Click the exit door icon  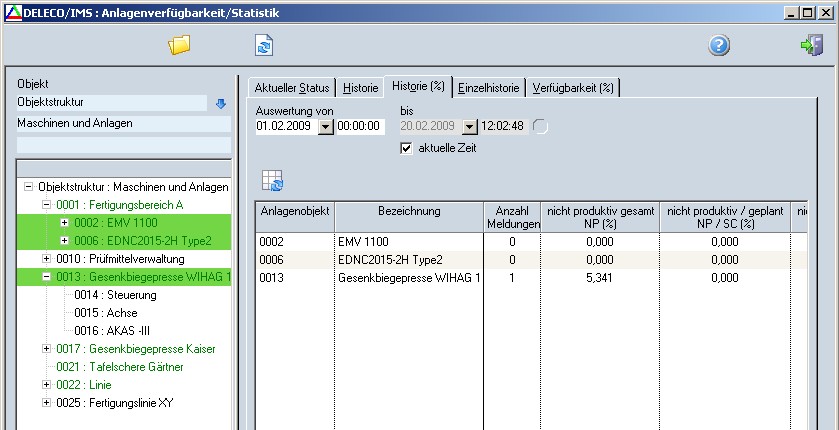coord(811,46)
